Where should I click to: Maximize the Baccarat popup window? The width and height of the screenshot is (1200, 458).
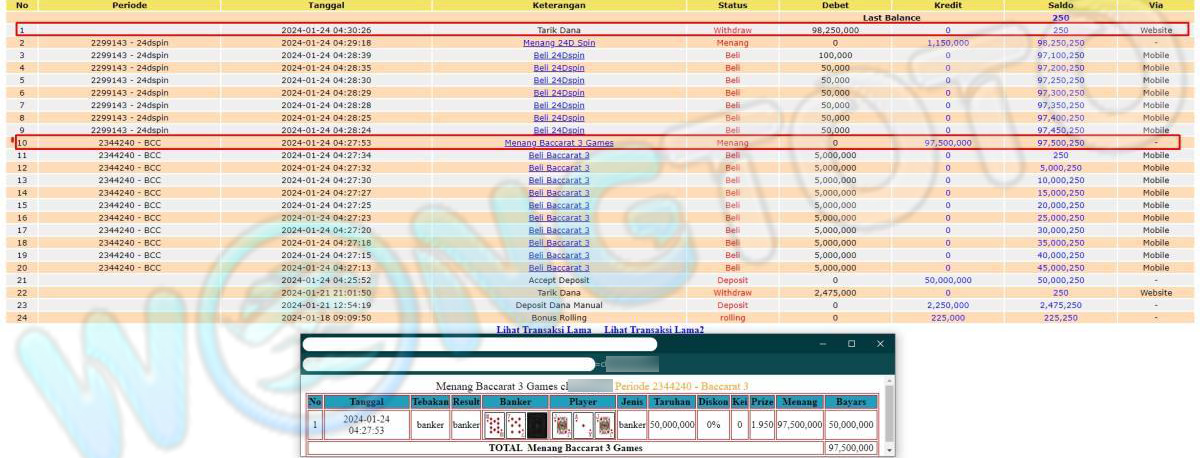(851, 344)
